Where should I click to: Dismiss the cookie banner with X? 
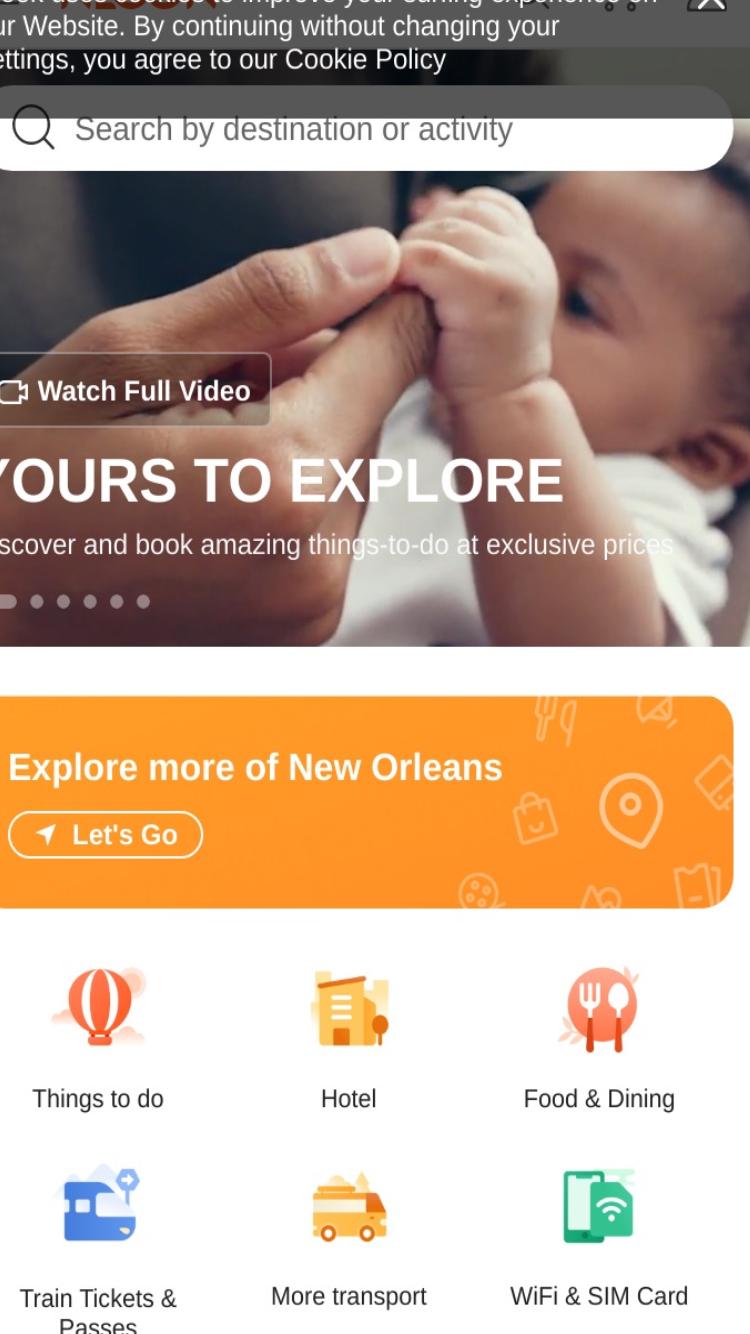(709, 5)
